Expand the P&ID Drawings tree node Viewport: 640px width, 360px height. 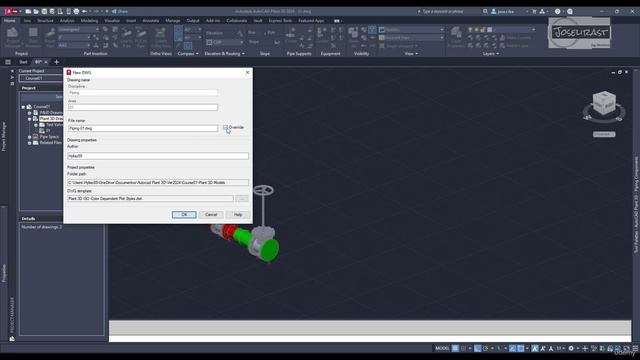(29, 113)
